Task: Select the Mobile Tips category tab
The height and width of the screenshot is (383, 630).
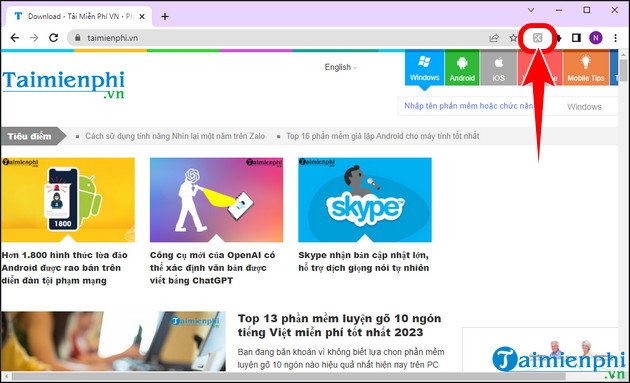Action: pyautogui.click(x=586, y=67)
